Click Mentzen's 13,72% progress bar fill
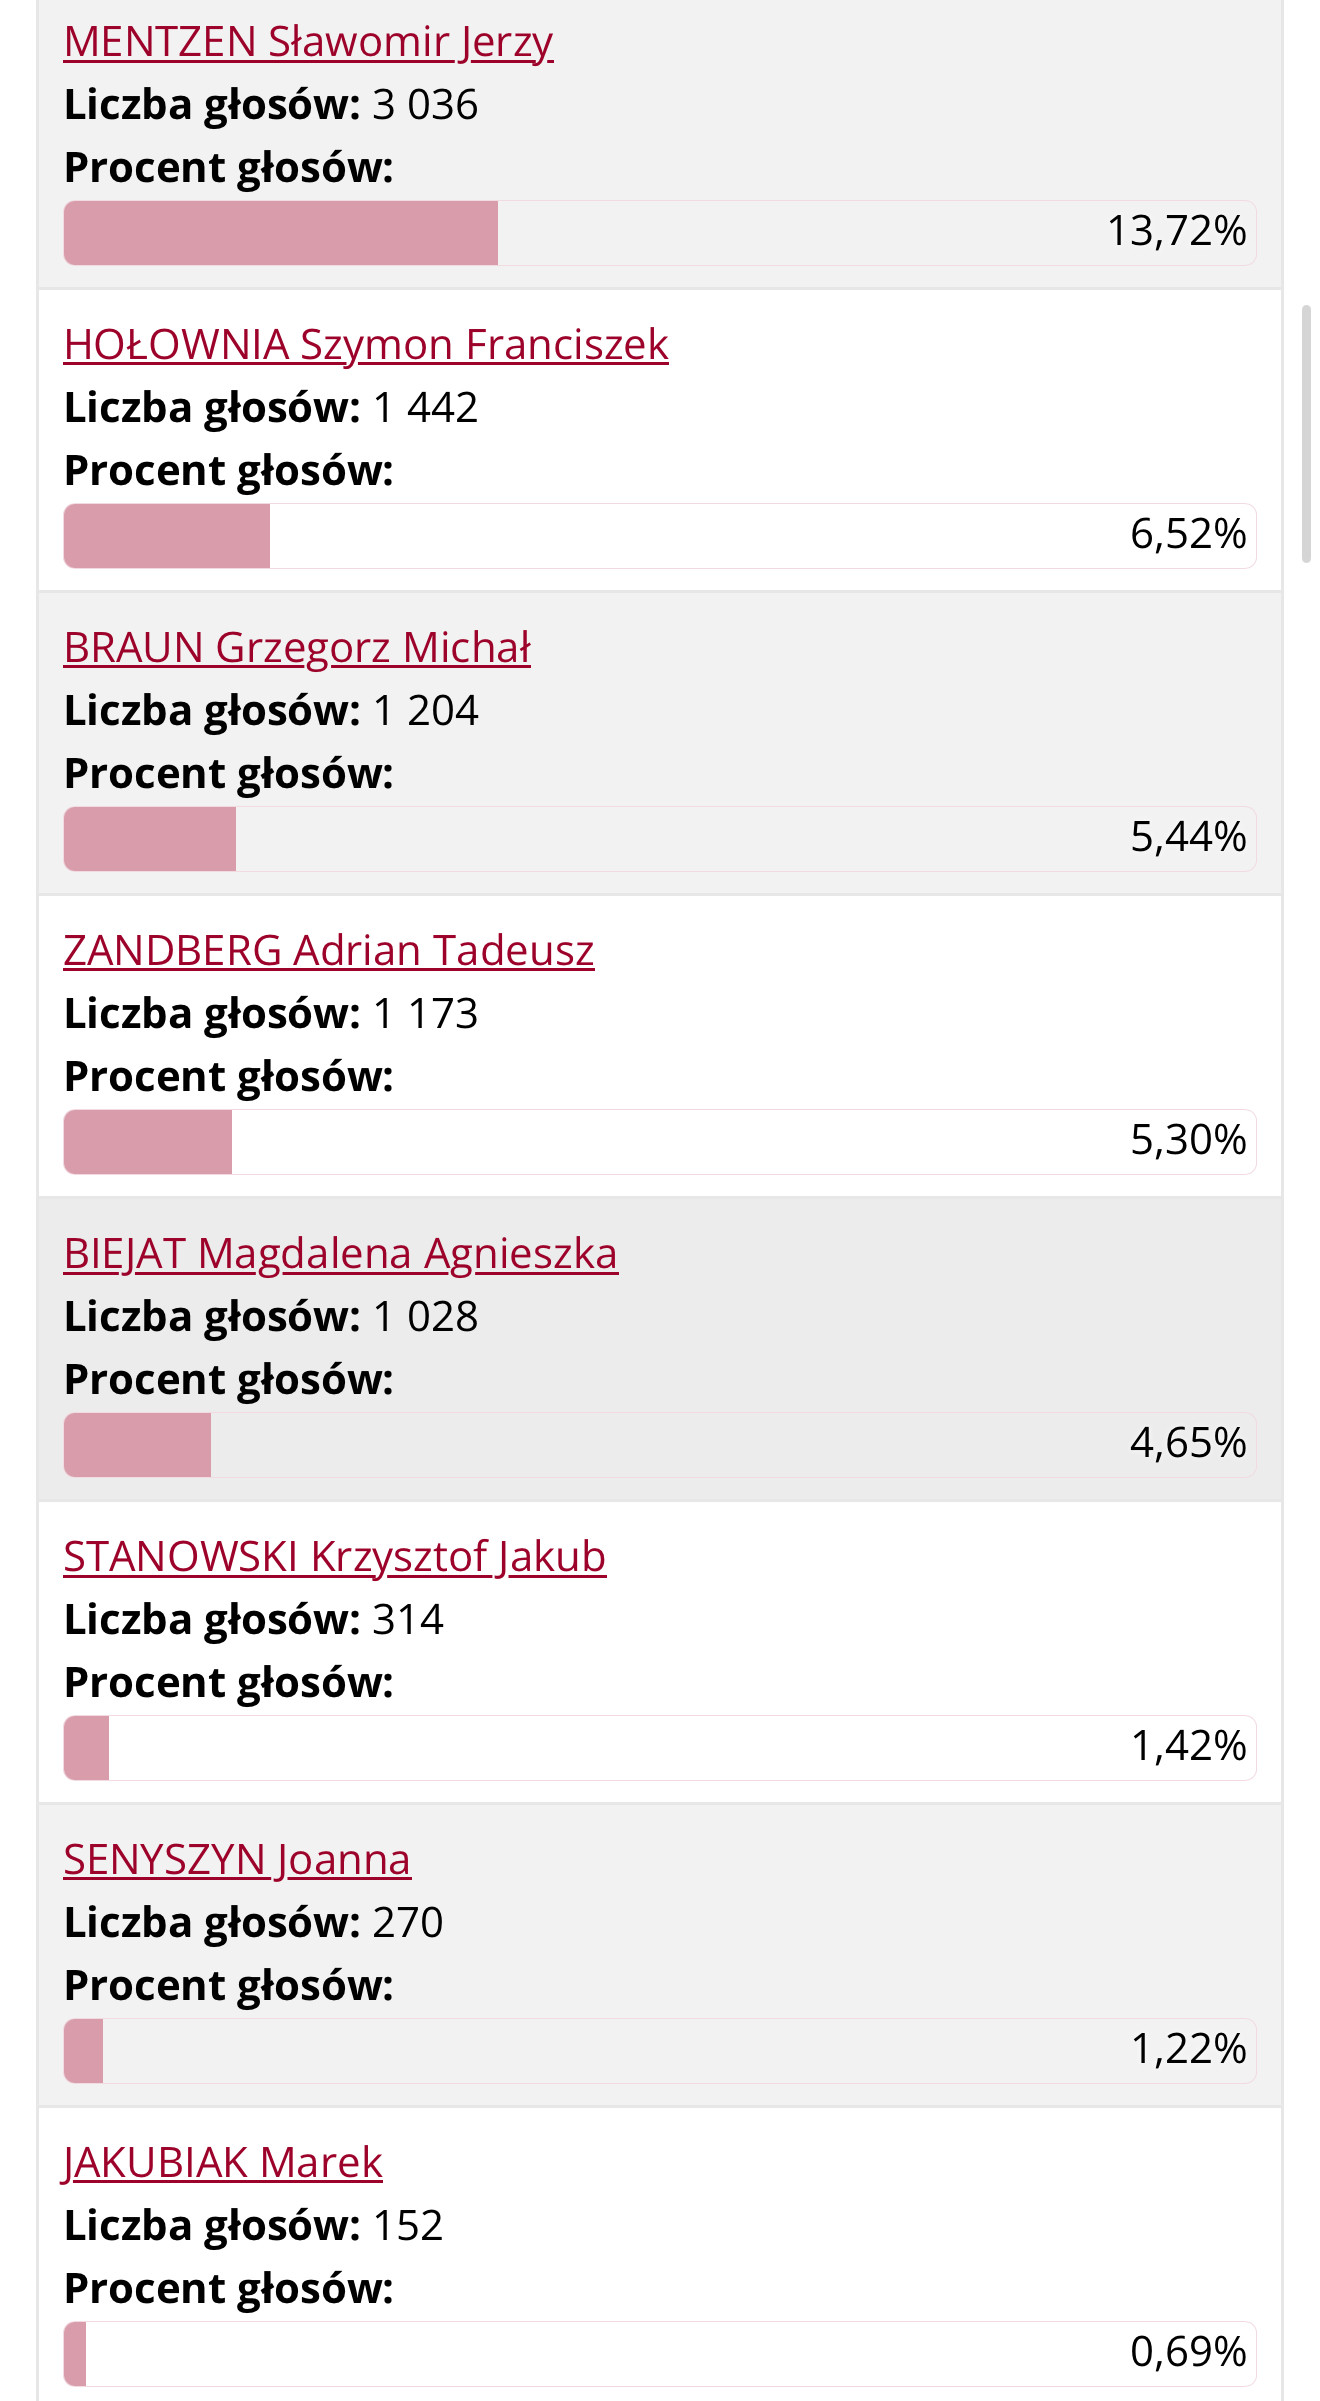 point(281,233)
